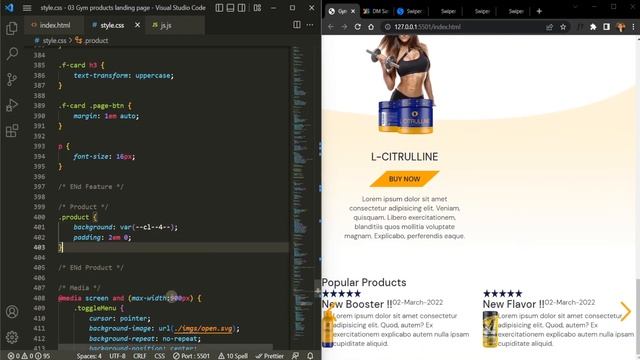The image size is (640, 360).
Task: Click the New Booster !! heading
Action: 357,304
